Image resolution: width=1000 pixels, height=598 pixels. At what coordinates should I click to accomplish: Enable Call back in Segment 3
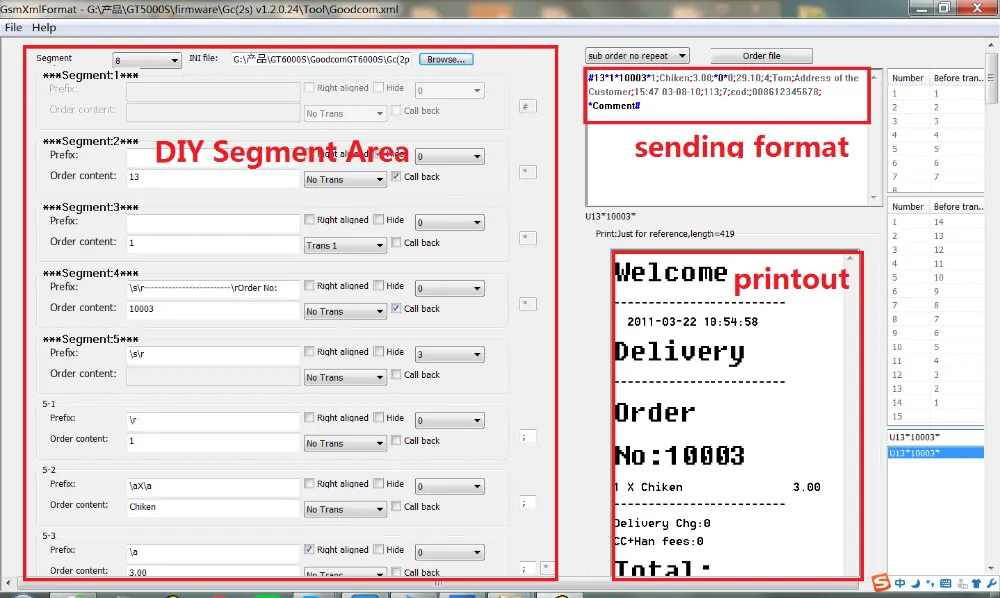click(x=396, y=242)
